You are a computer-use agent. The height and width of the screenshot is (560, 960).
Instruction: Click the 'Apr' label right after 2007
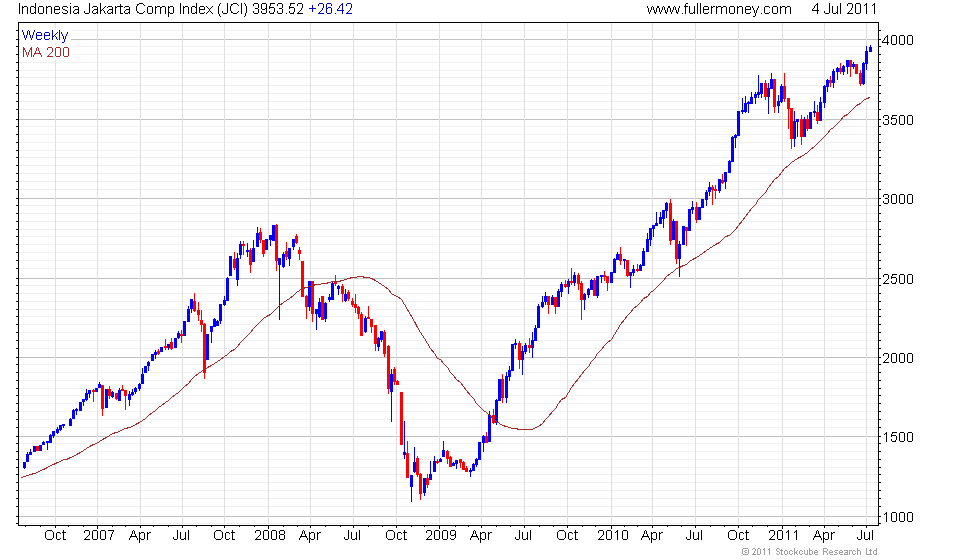[x=140, y=536]
